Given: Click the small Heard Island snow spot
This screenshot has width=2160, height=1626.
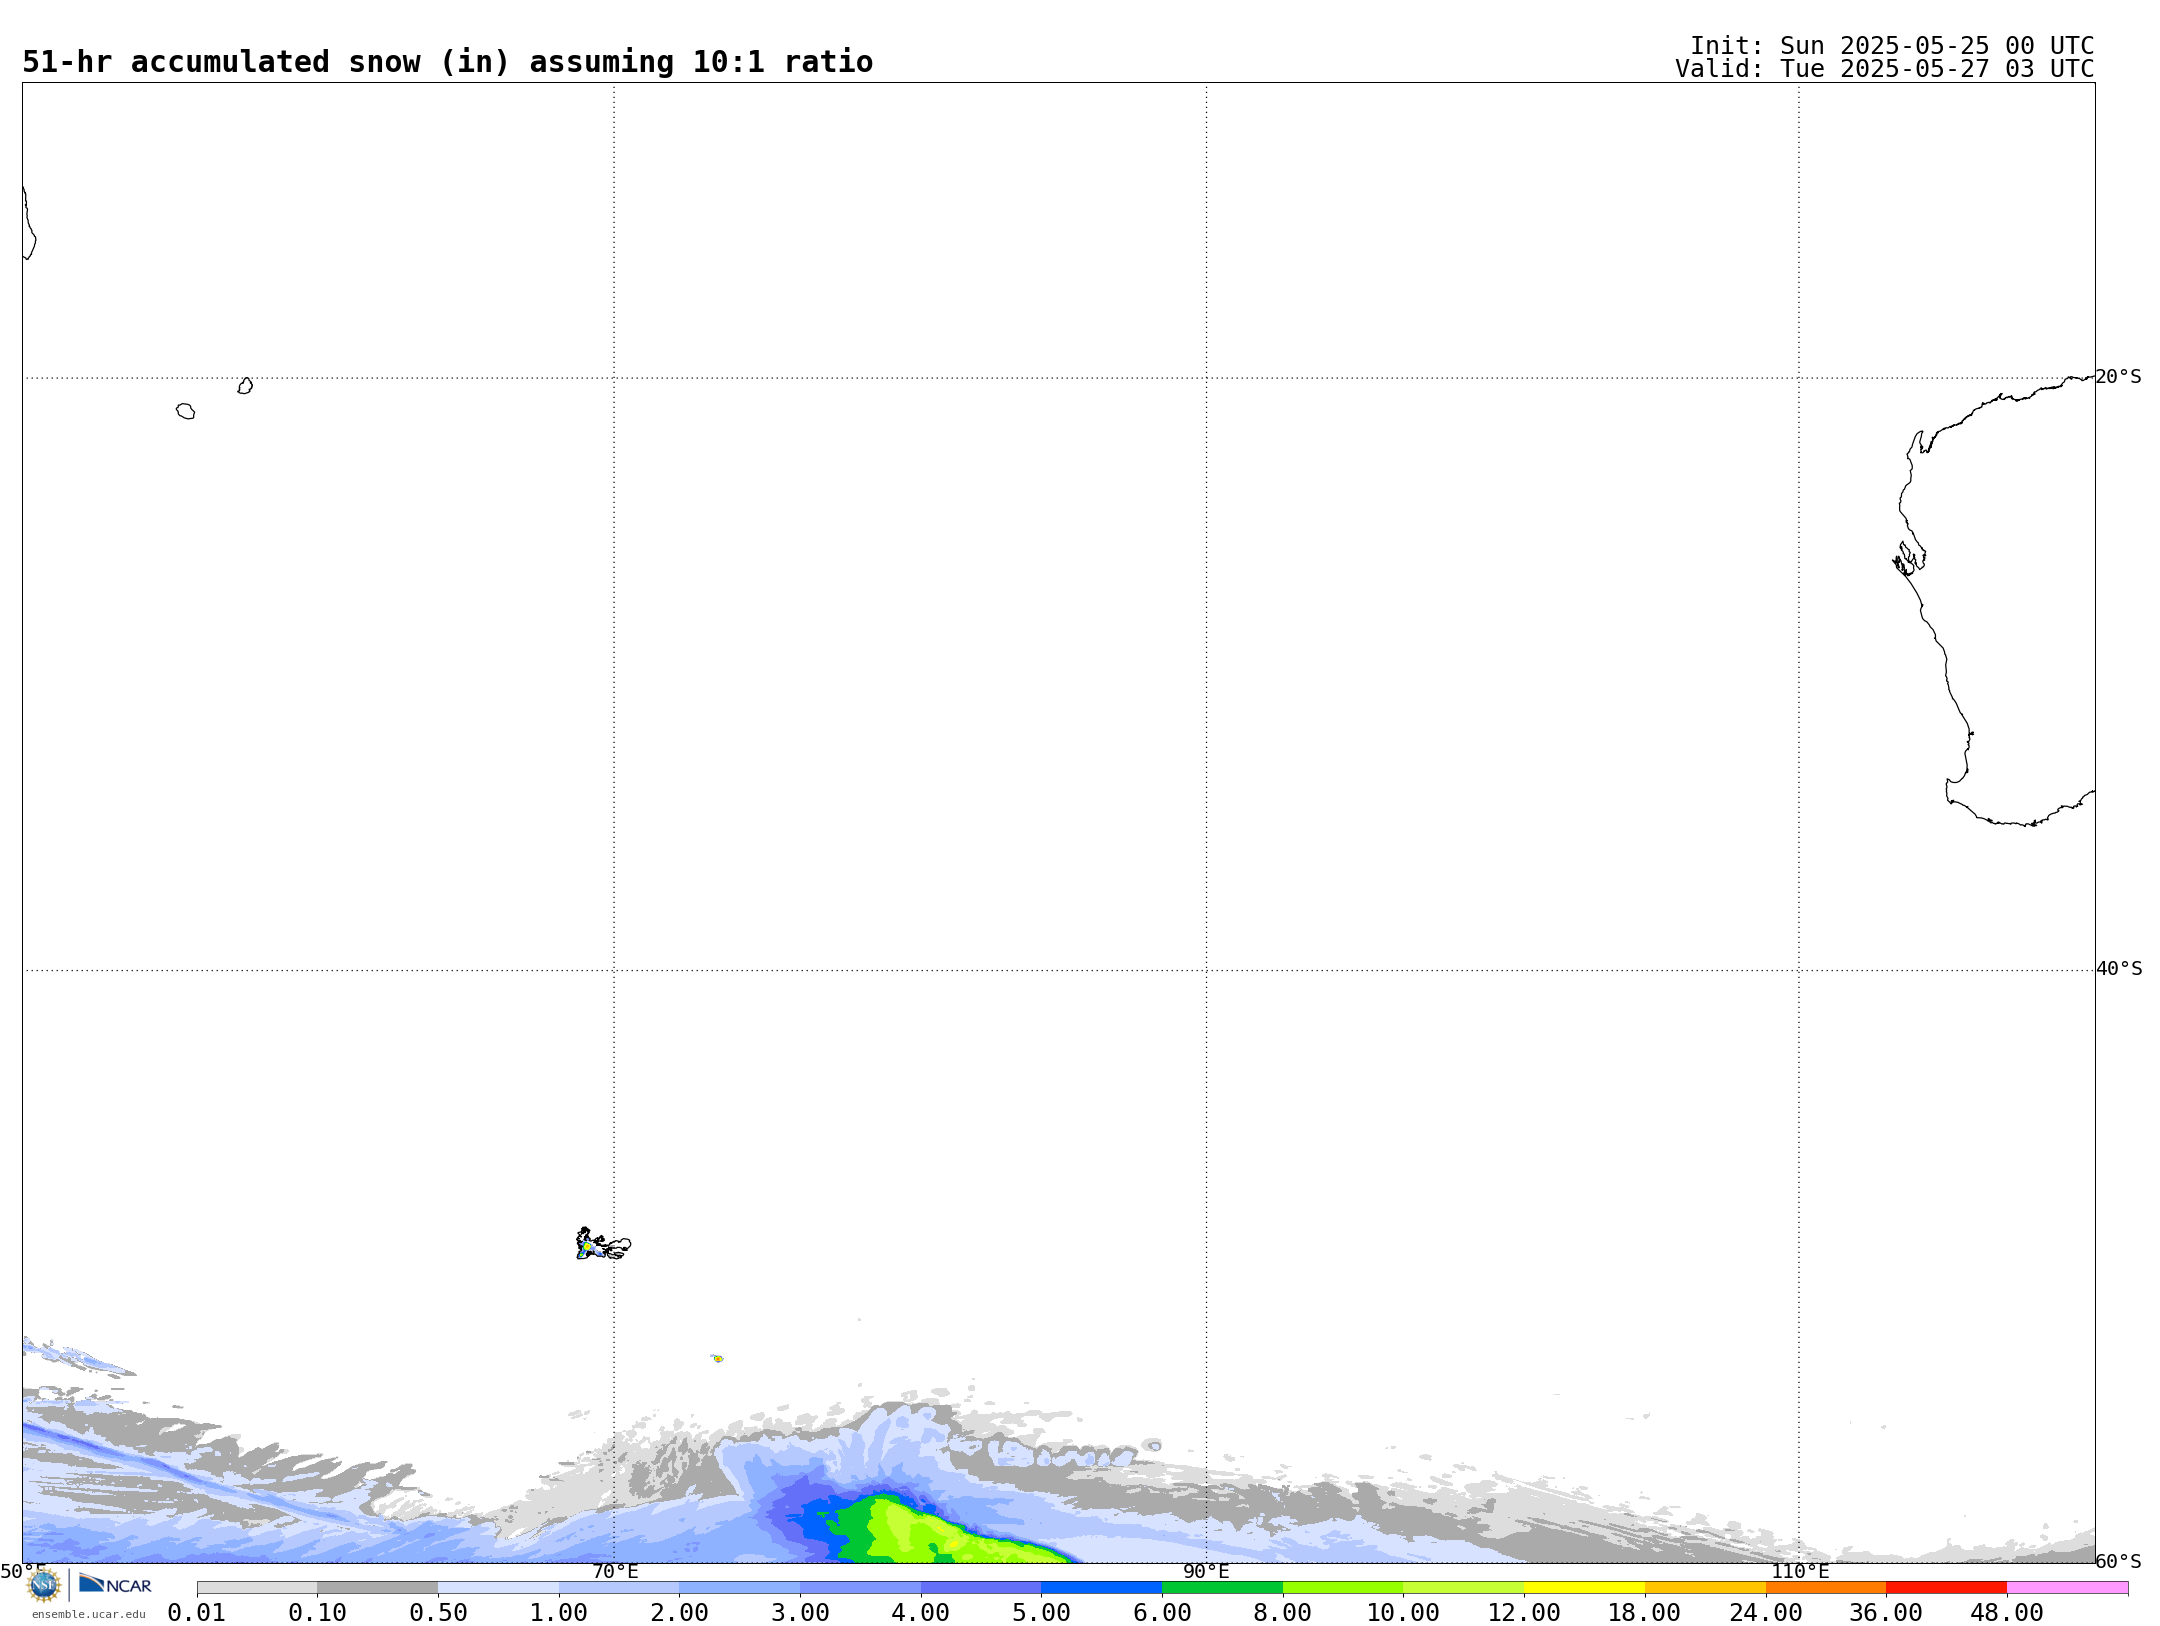Looking at the screenshot, I should [717, 1358].
